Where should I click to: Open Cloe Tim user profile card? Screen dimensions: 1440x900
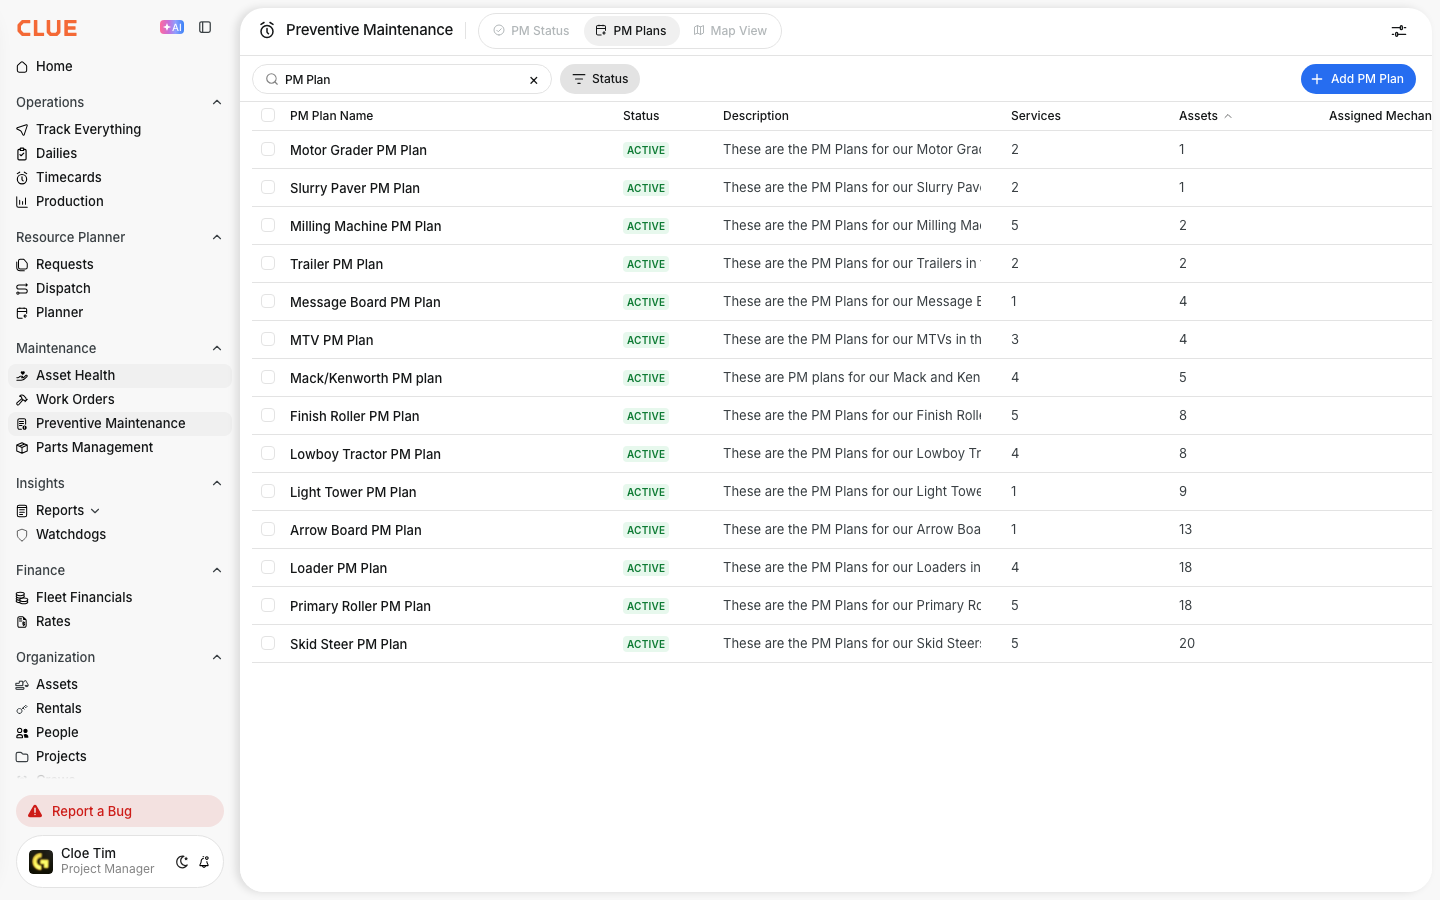pyautogui.click(x=120, y=861)
